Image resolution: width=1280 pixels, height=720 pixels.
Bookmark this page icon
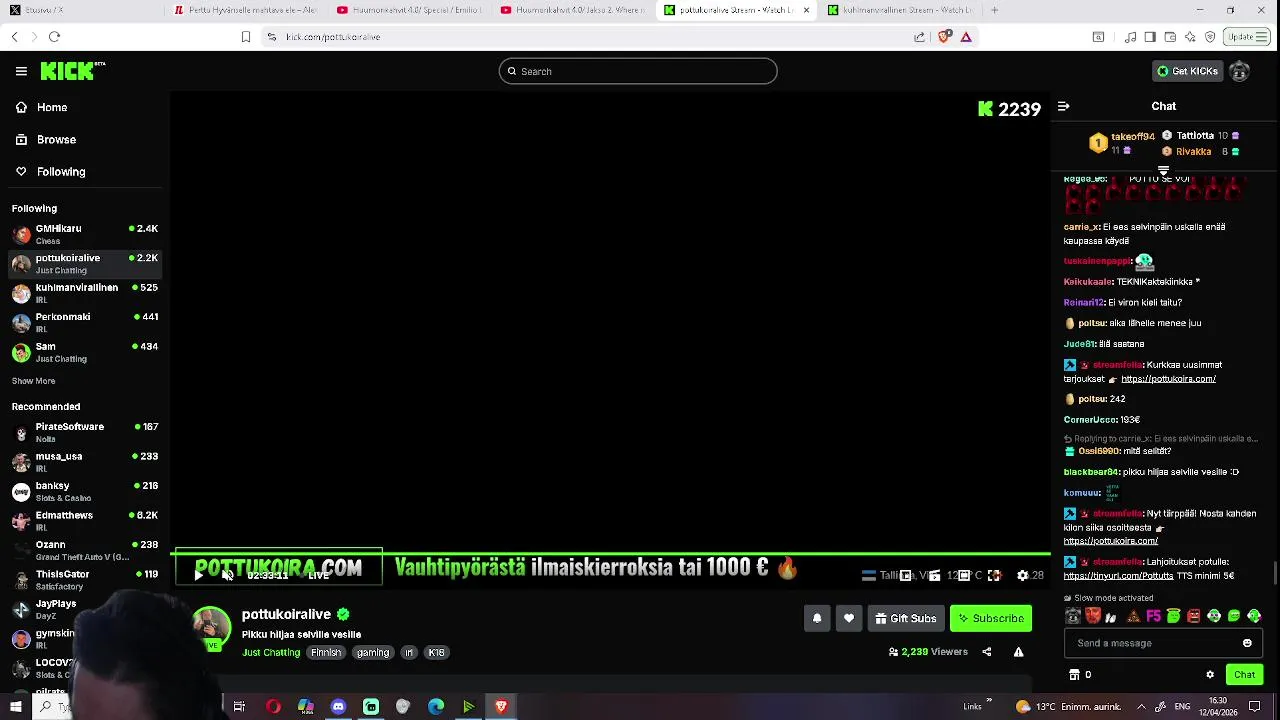coord(245,37)
